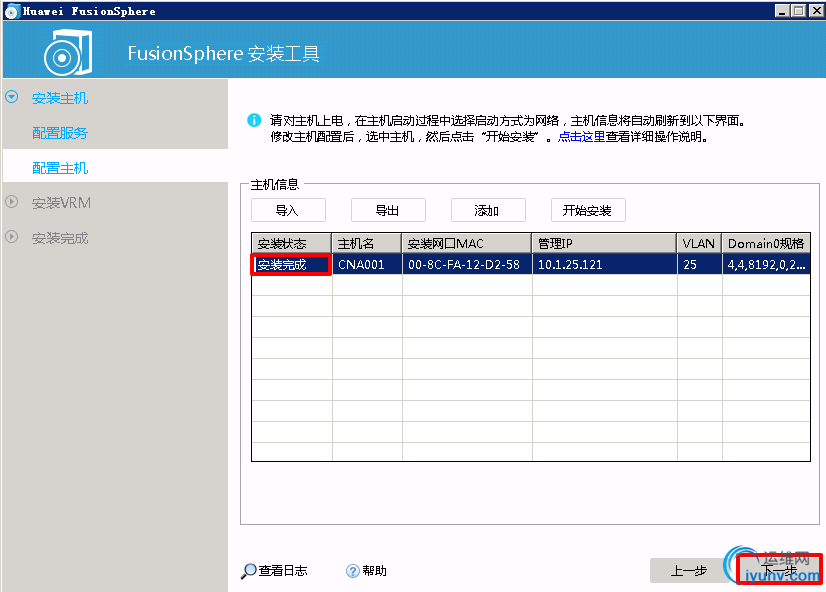Sort by VLAN column header
826x592 pixels.
[699, 243]
